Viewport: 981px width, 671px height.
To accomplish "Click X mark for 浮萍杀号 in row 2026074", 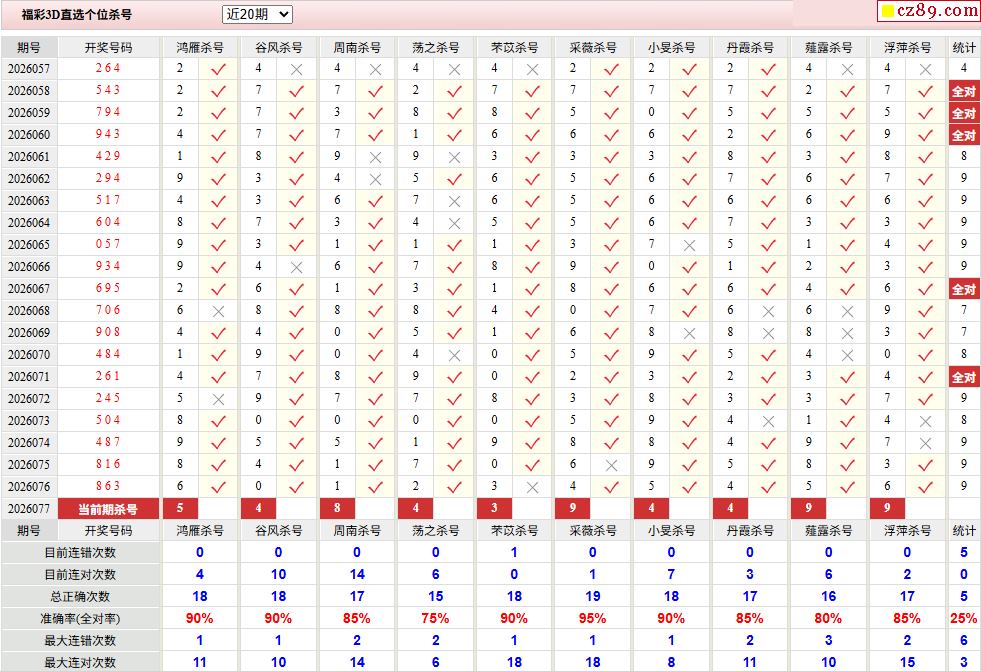I will point(925,443).
